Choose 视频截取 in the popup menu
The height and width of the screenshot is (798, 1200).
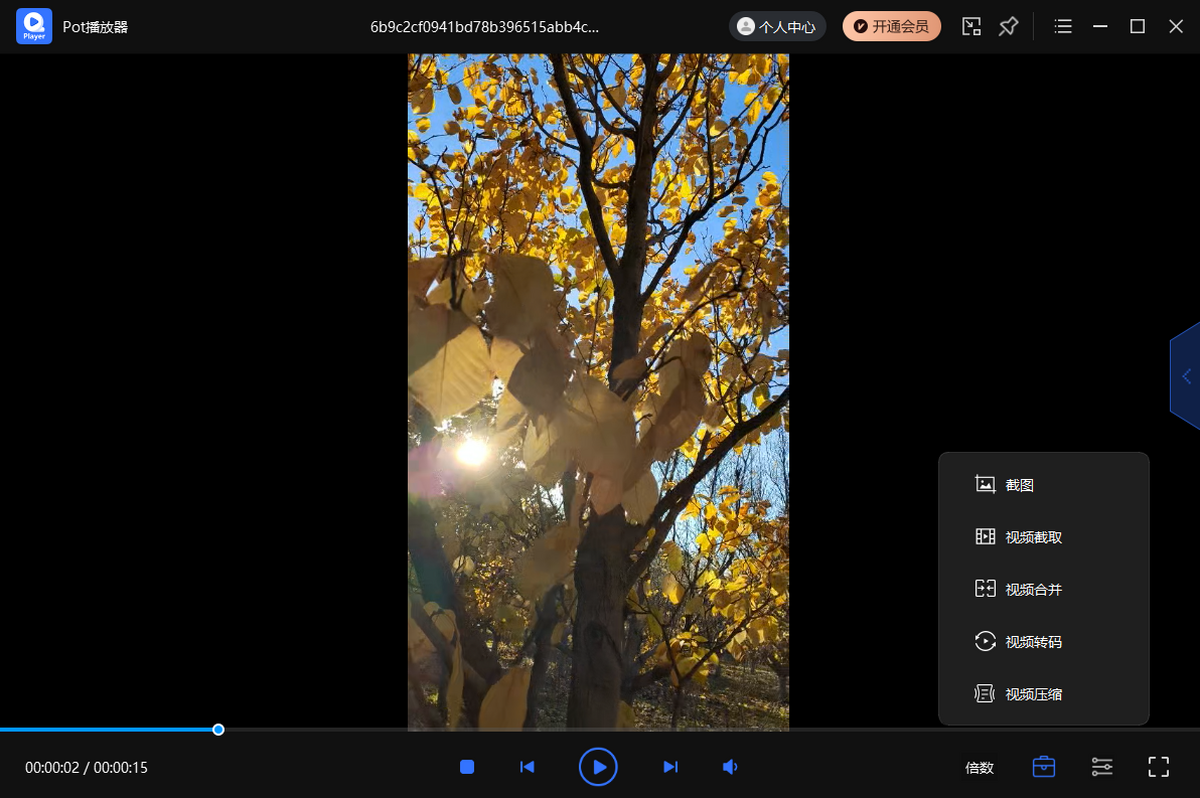pyautogui.click(x=1033, y=537)
